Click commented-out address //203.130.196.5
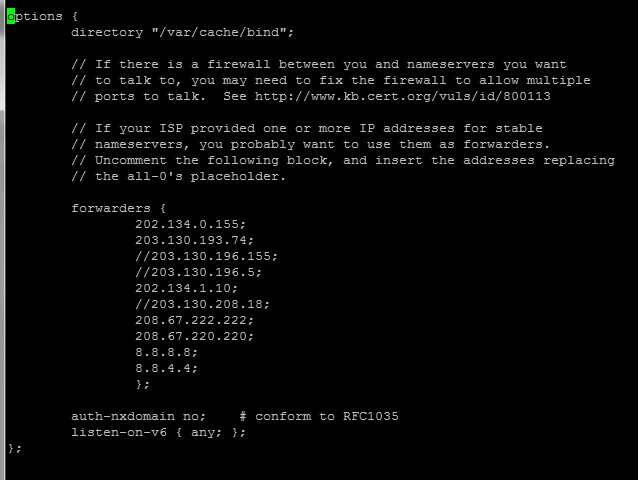The width and height of the screenshot is (638, 480). (x=199, y=272)
